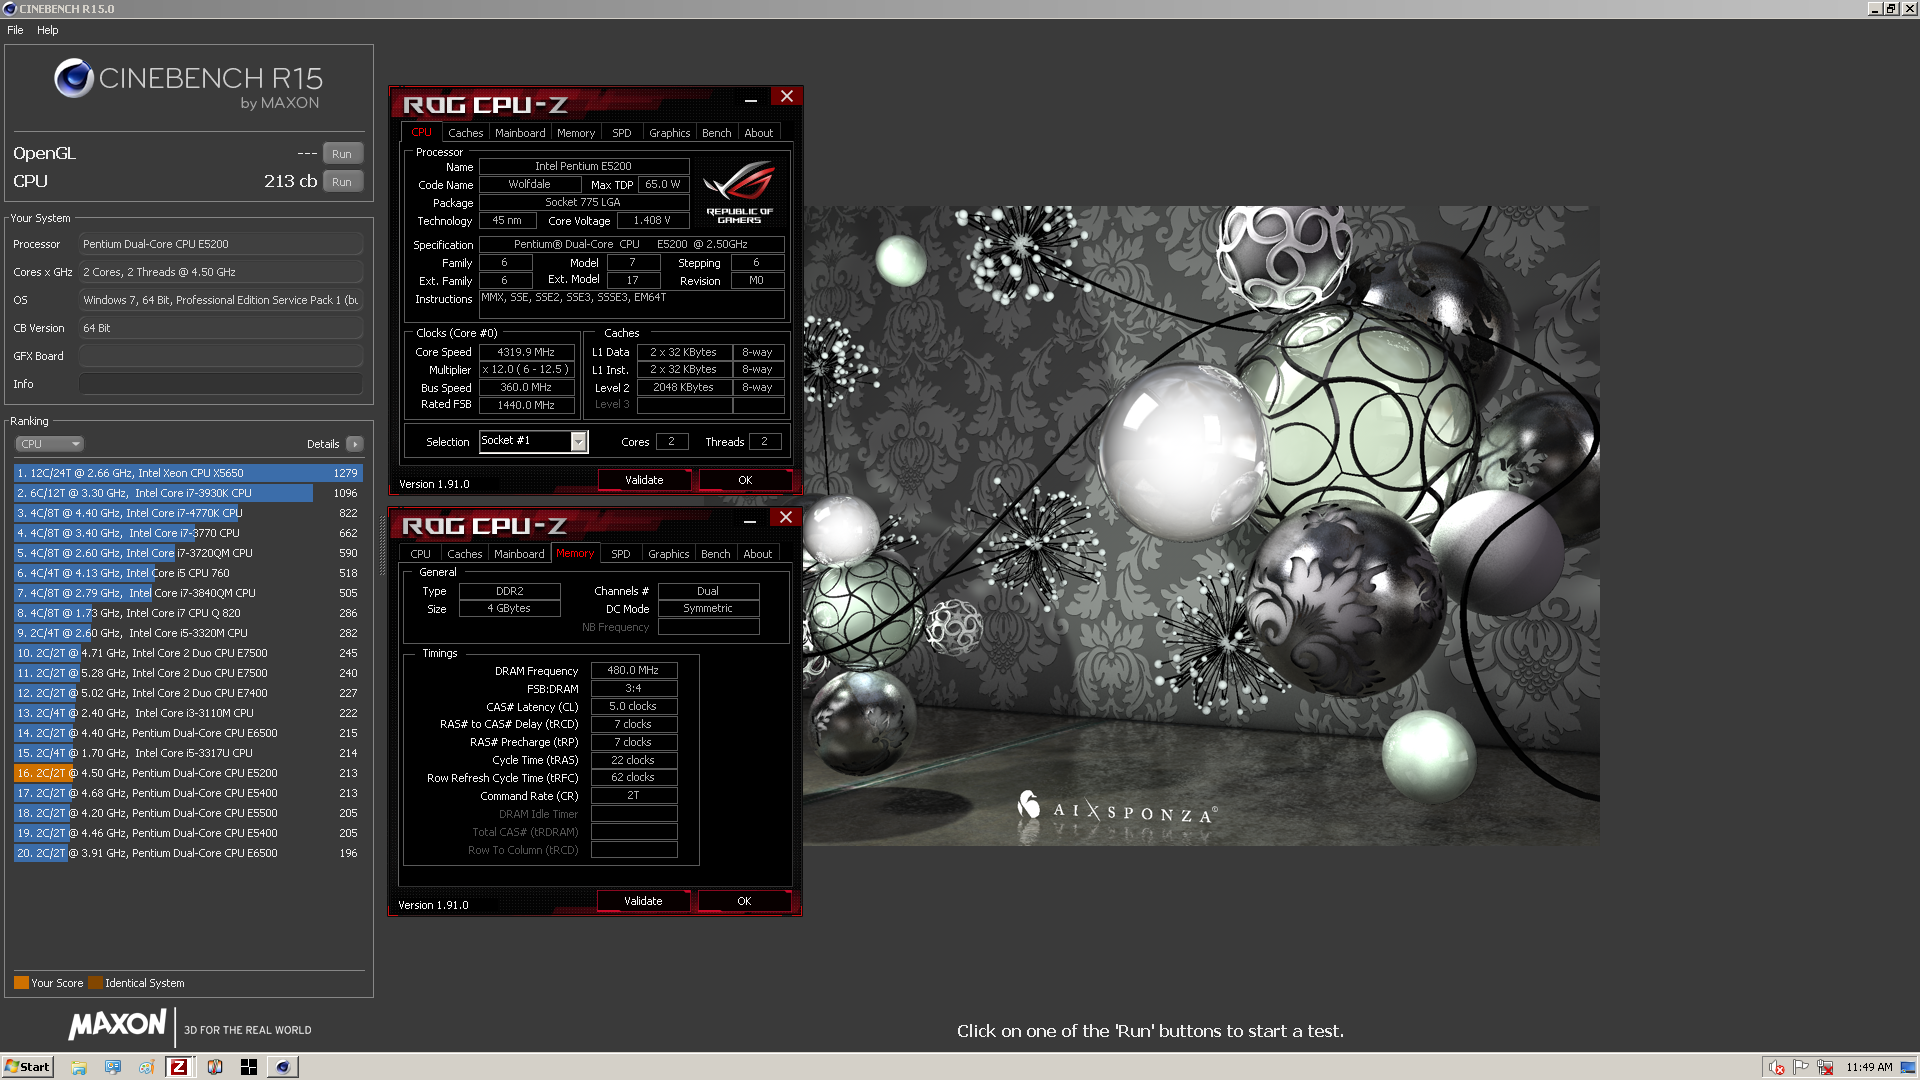Select ranking row Core i7-3930K CPU
1920x1080 pixels.
pos(188,493)
